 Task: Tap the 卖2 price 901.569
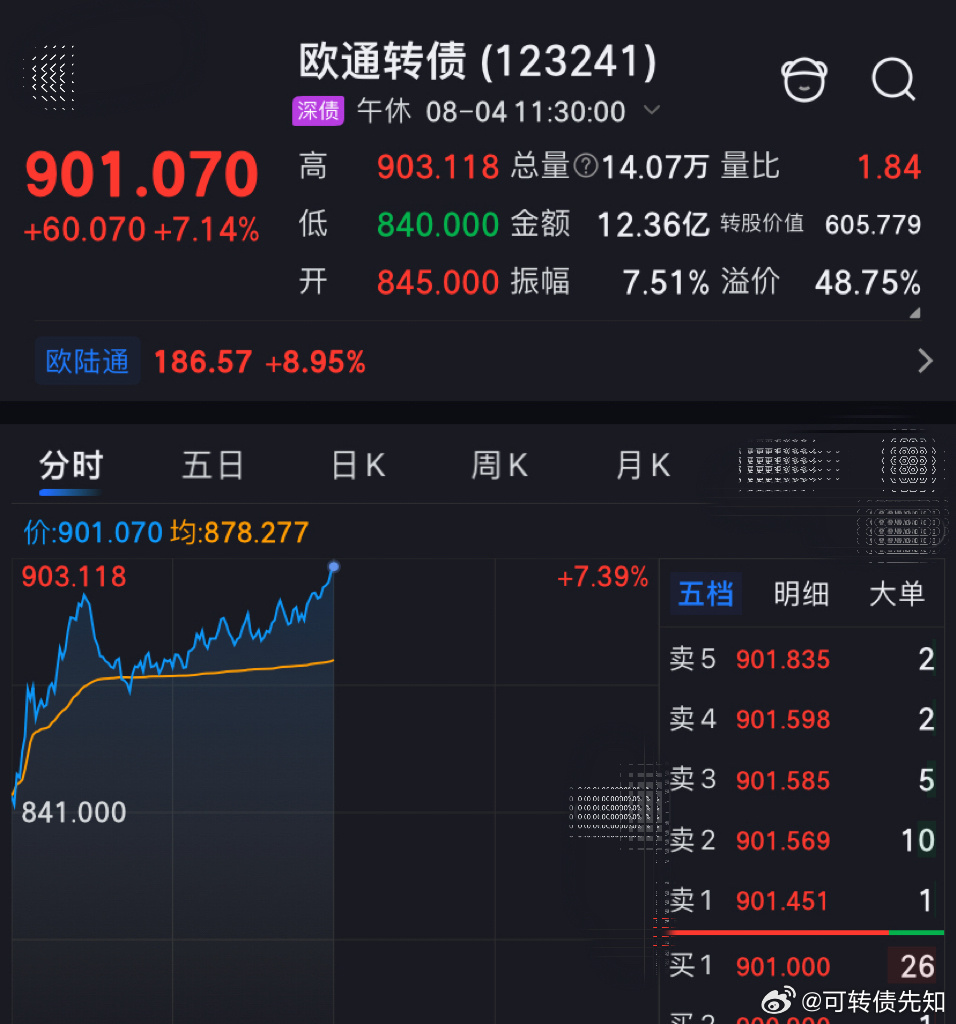(782, 840)
